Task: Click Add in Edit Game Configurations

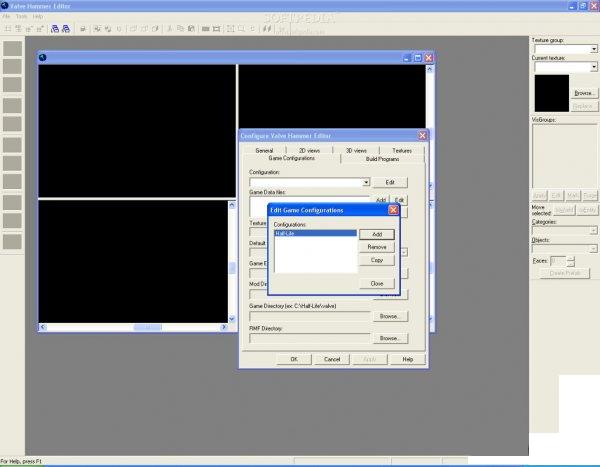Action: click(x=377, y=234)
